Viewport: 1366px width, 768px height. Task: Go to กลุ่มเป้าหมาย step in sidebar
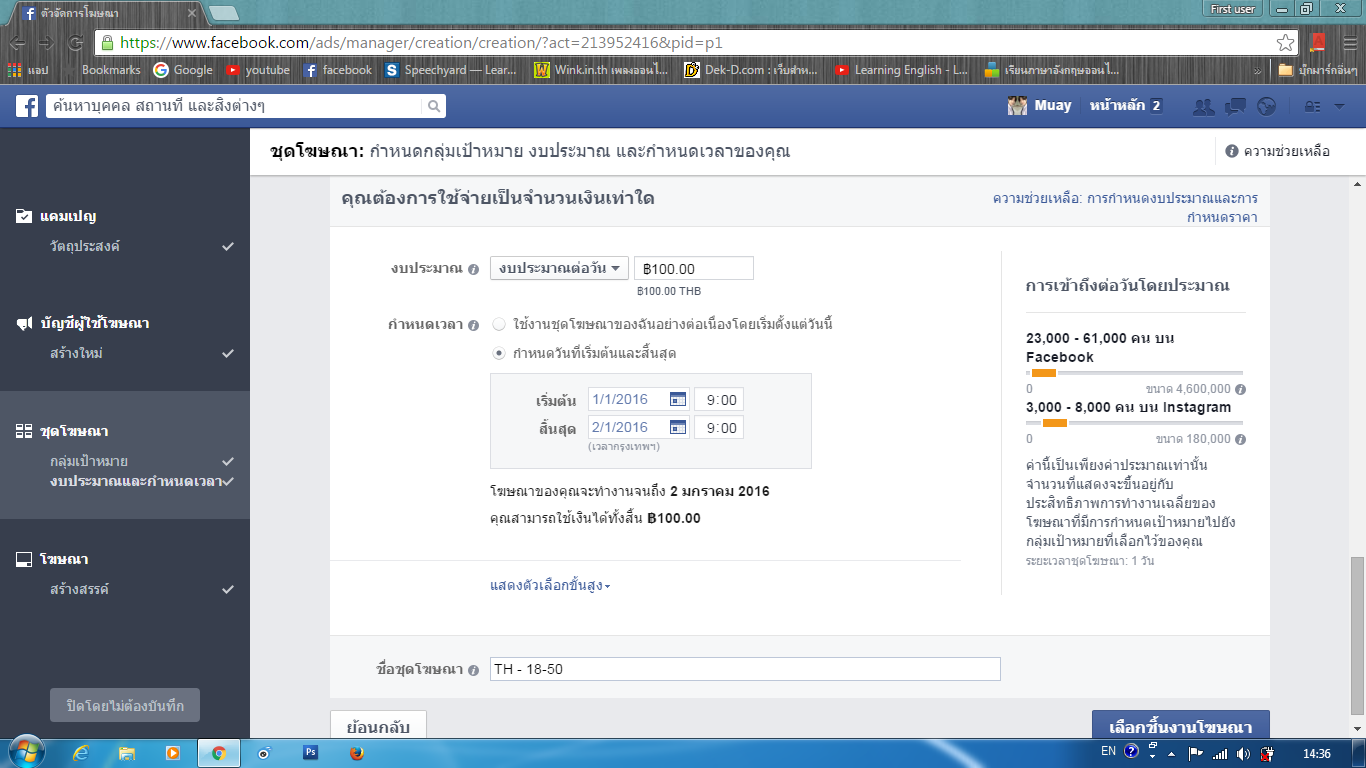click(89, 461)
